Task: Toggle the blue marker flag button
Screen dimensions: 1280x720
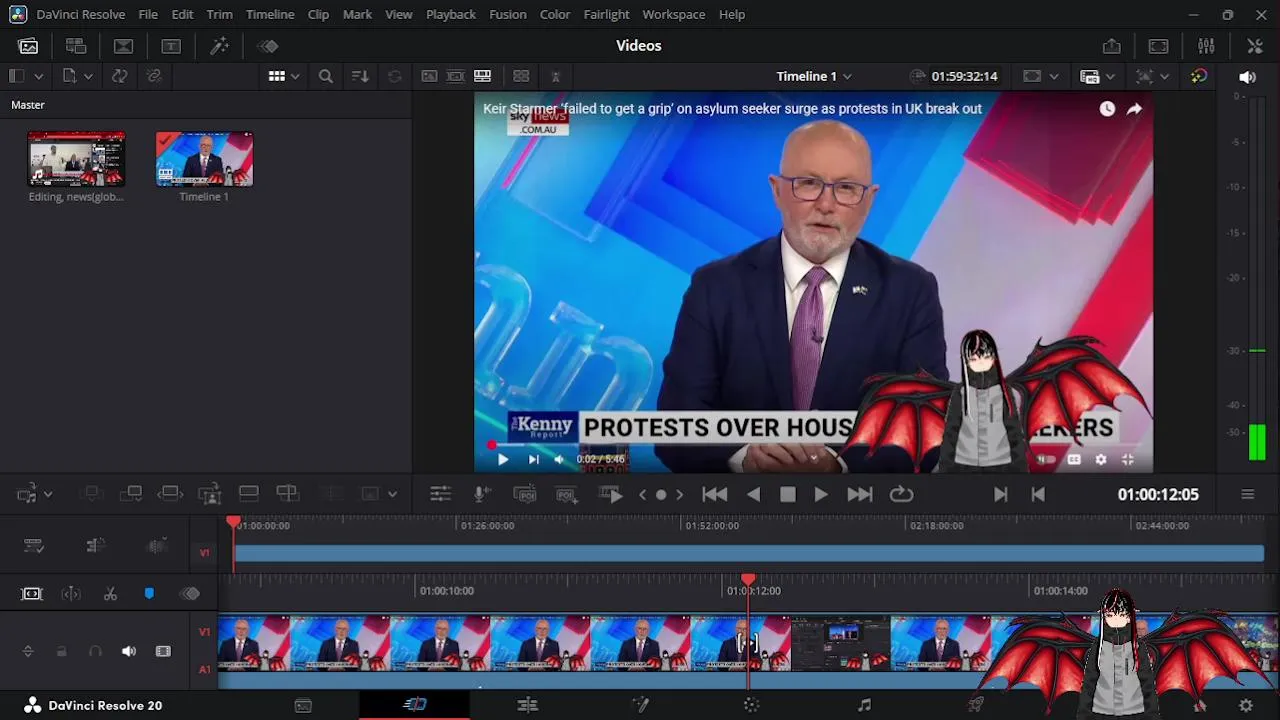Action: click(x=149, y=594)
